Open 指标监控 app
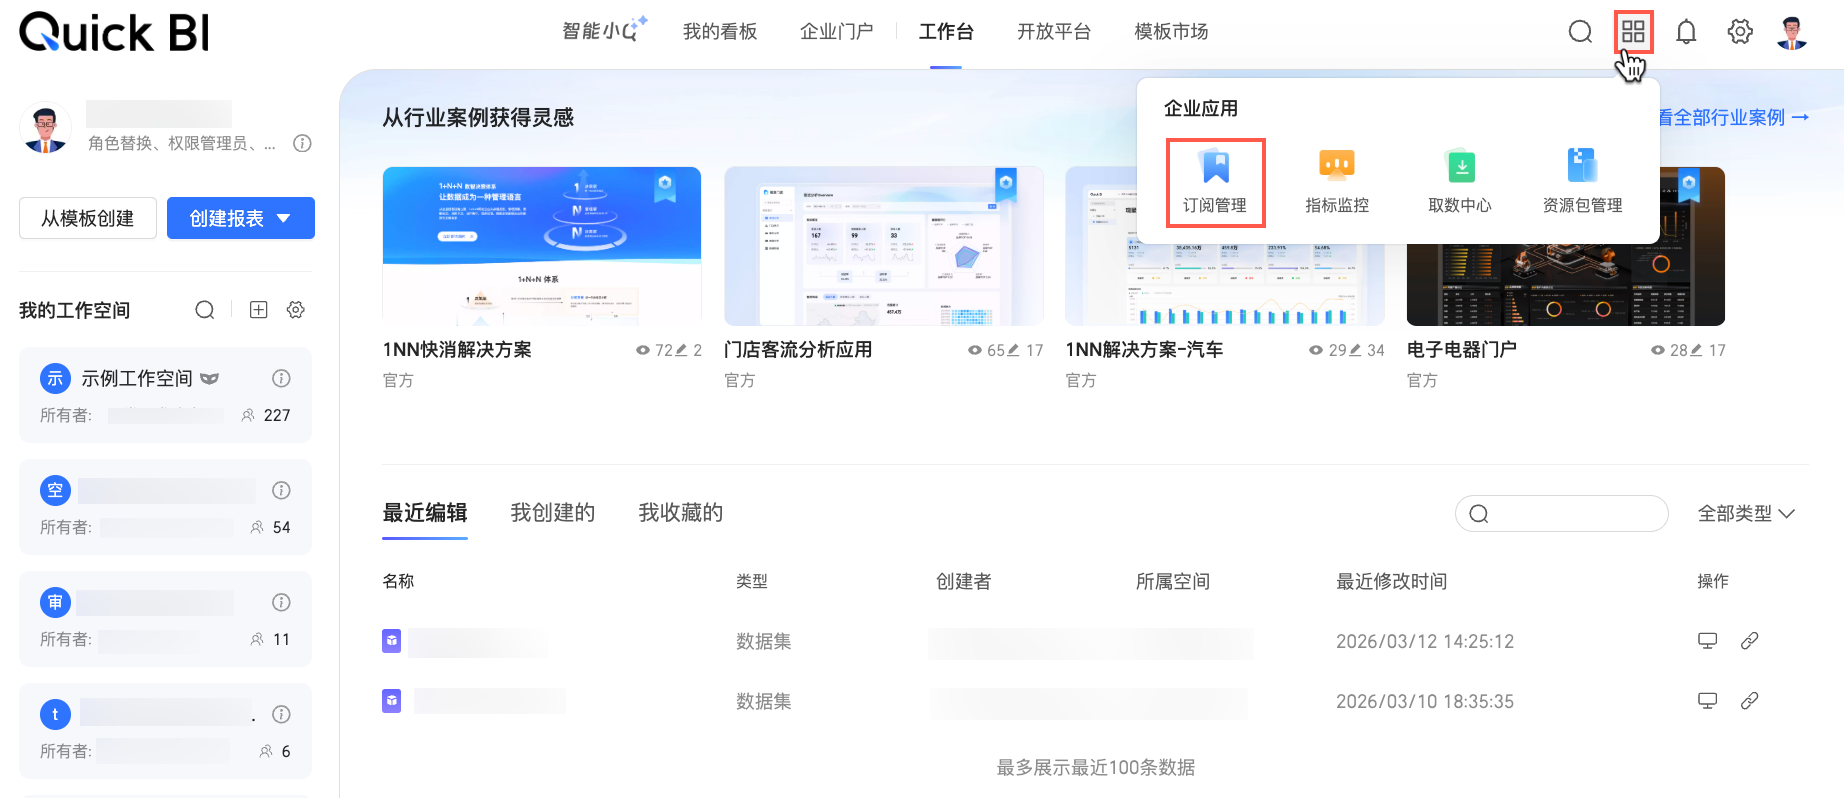The height and width of the screenshot is (798, 1844). click(x=1337, y=182)
